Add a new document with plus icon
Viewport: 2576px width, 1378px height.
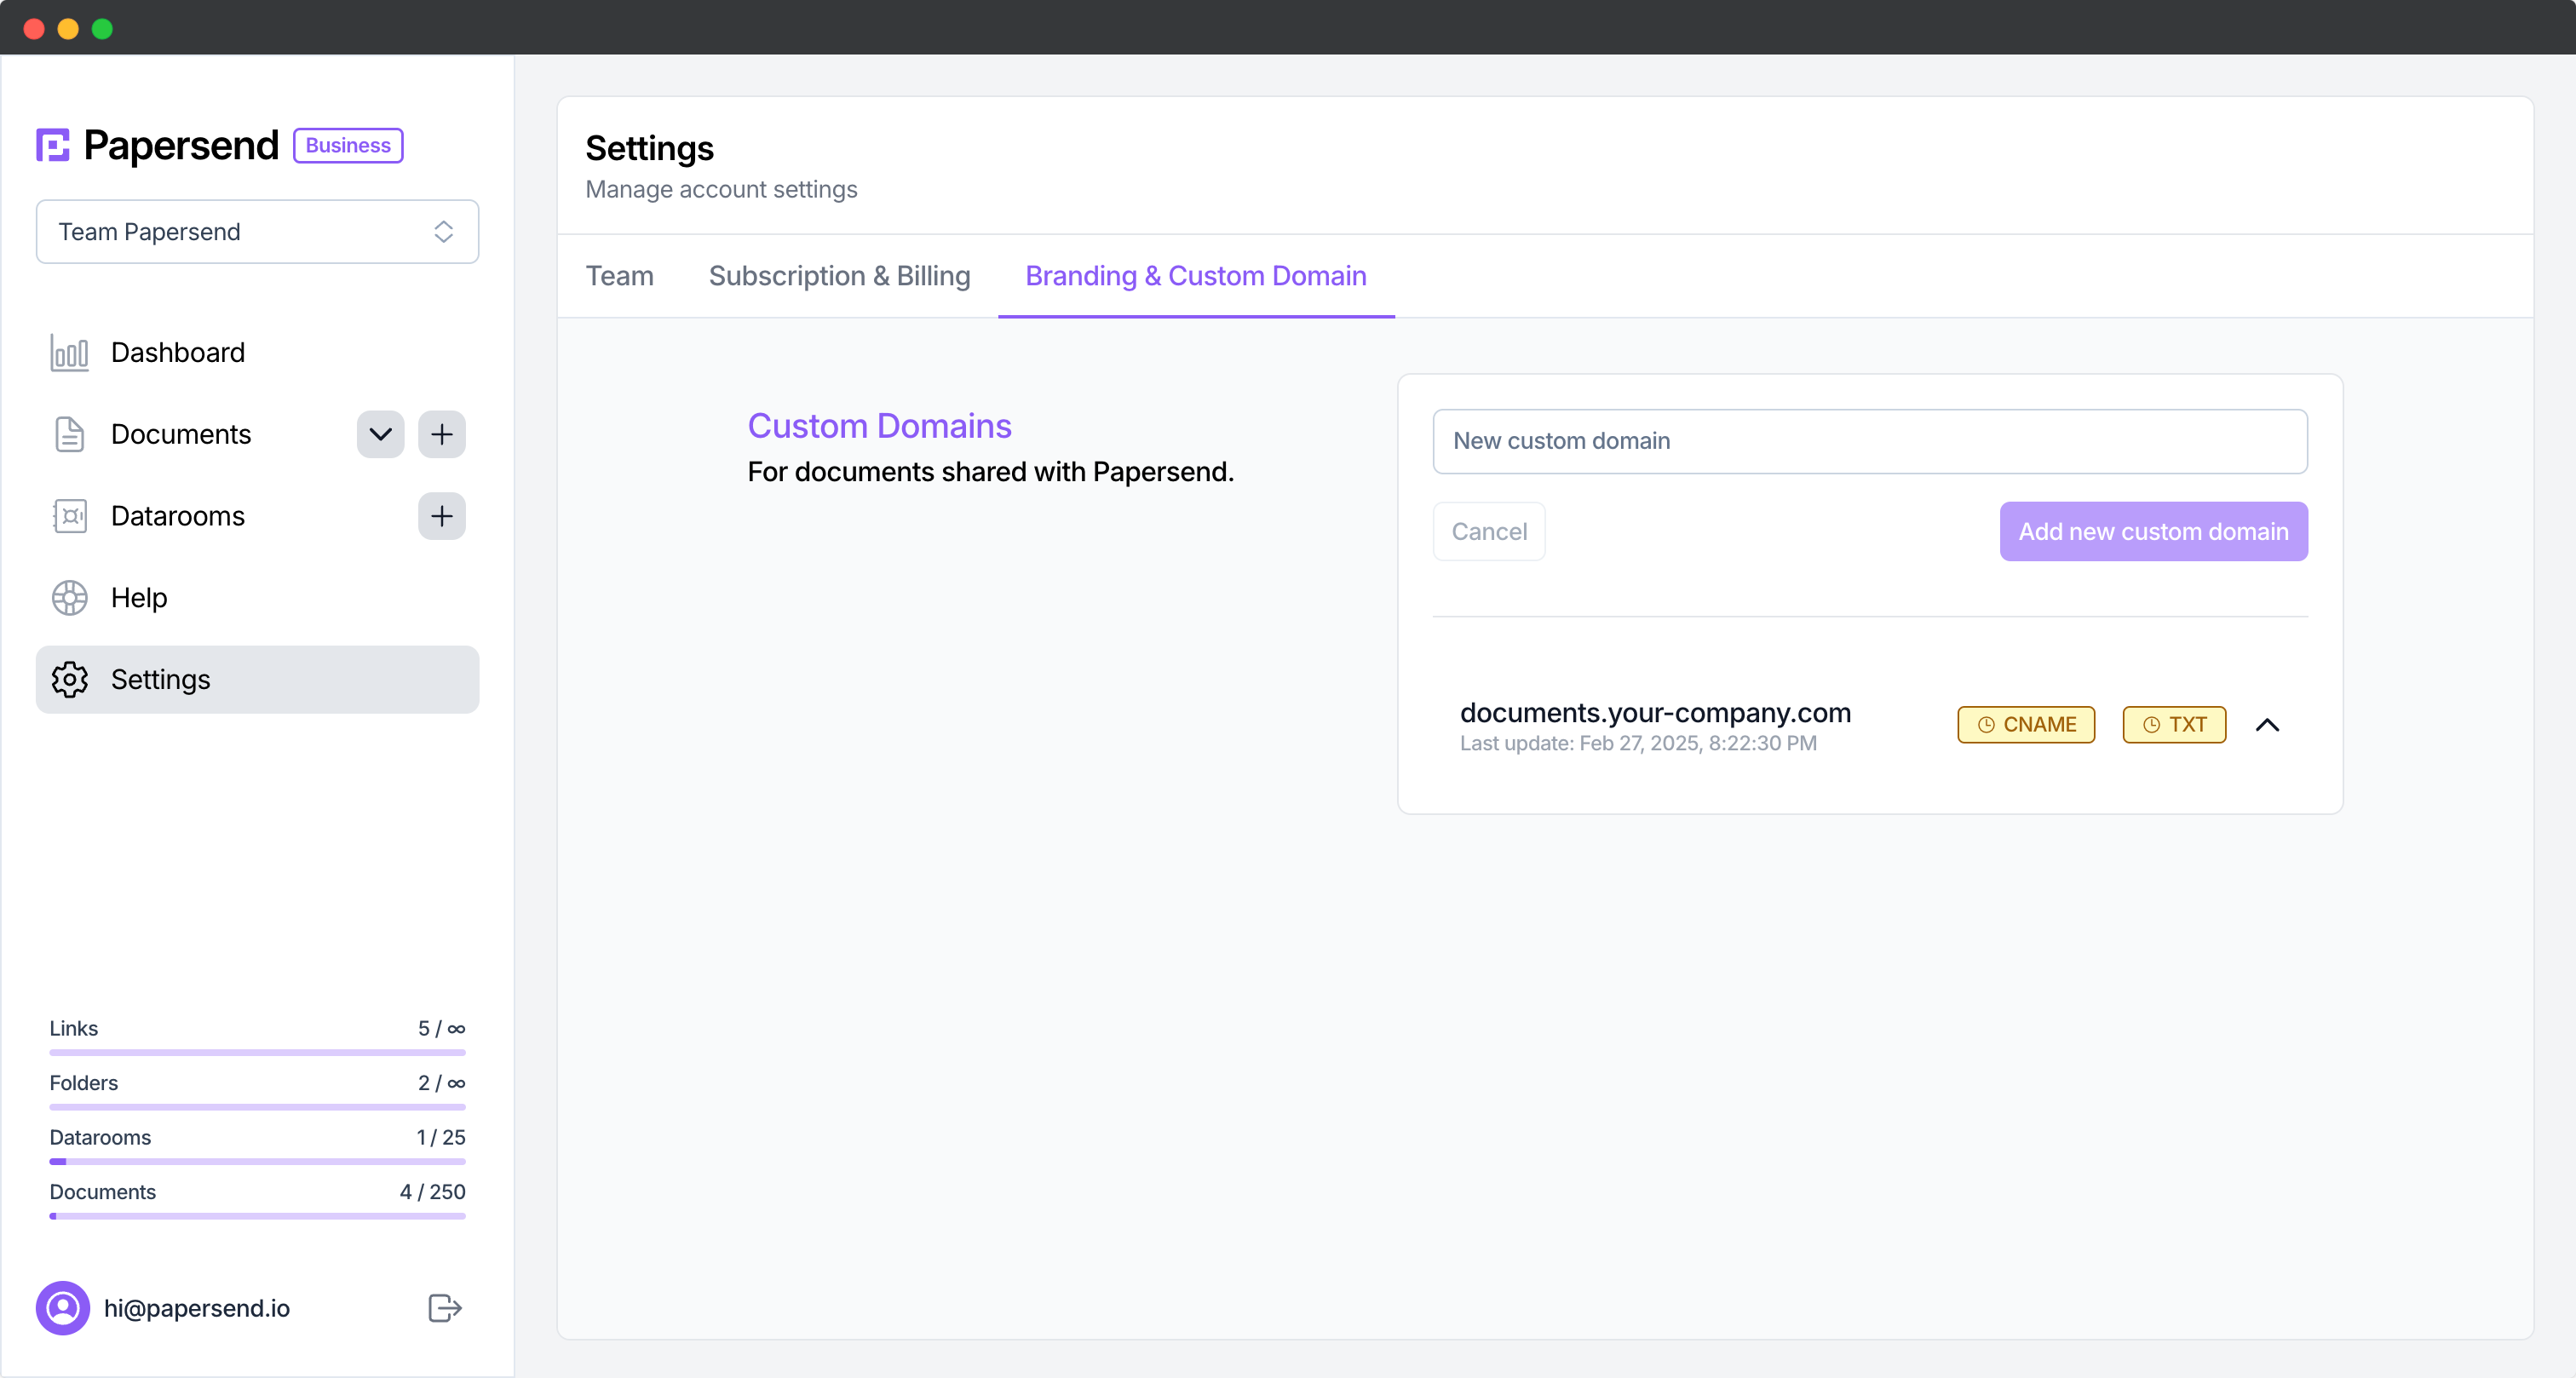[441, 434]
